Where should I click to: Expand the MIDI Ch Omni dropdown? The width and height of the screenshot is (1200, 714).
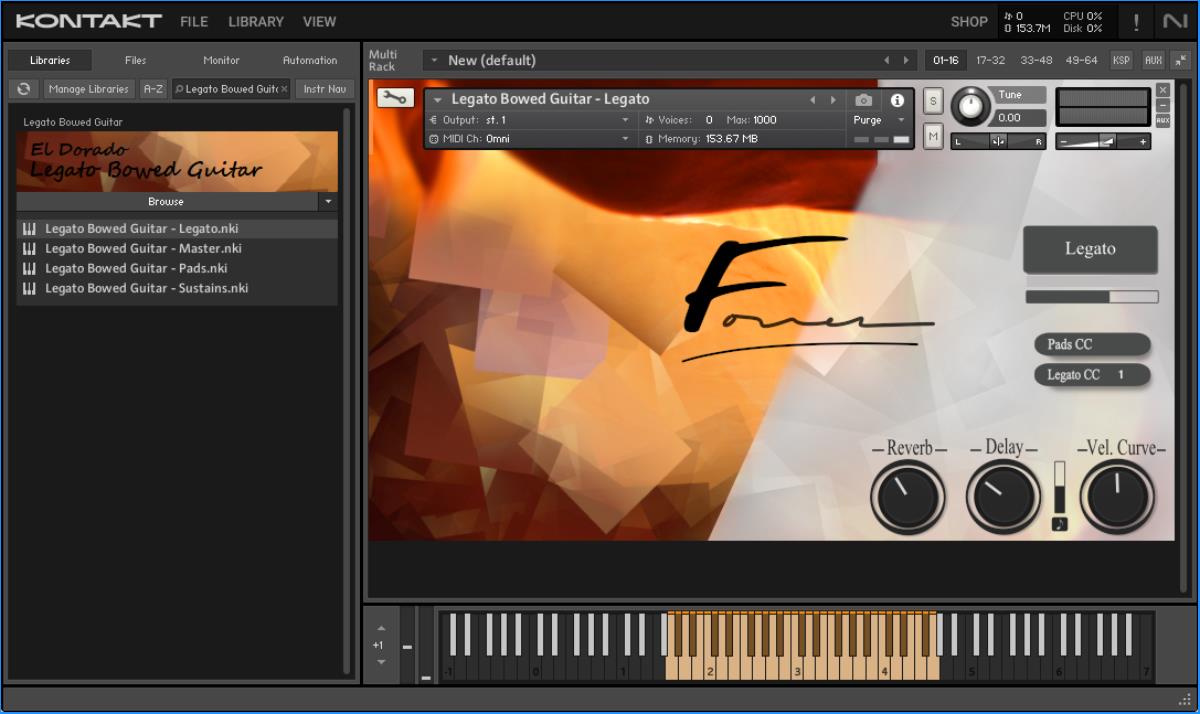coord(626,139)
